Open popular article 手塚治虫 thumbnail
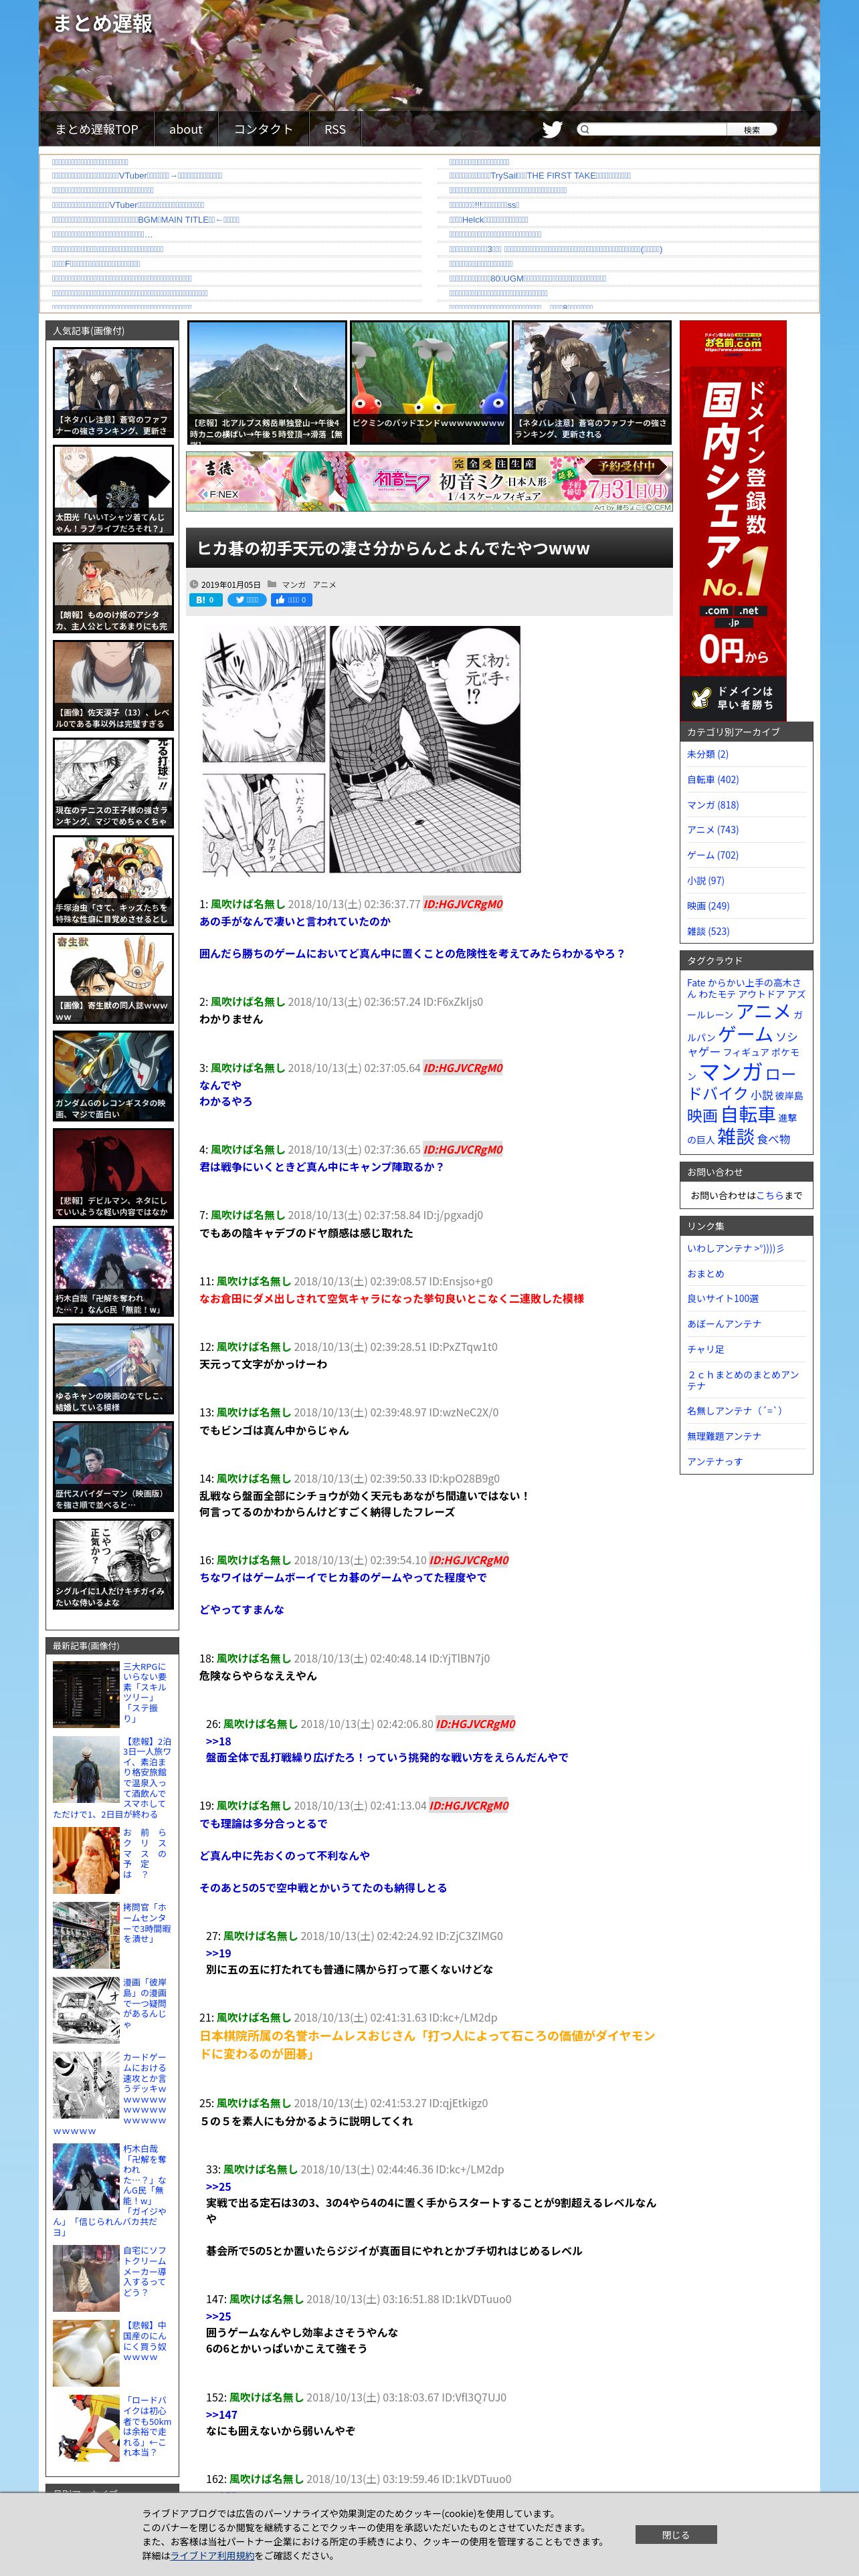Image resolution: width=859 pixels, height=2576 pixels. pyautogui.click(x=113, y=881)
